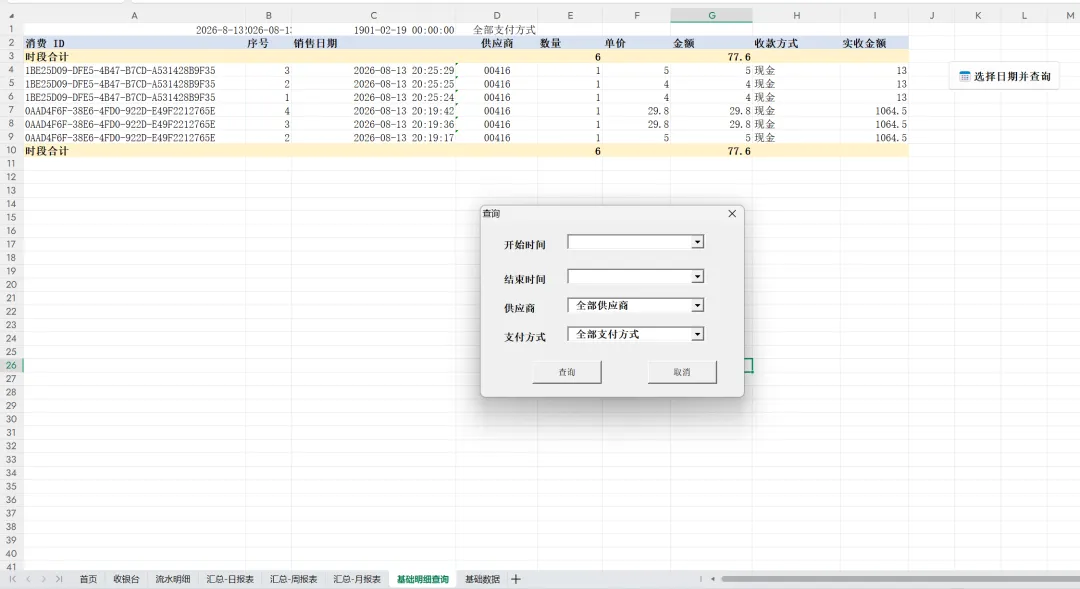Go to next sheet navigation arrow
This screenshot has width=1080, height=589.
43,579
